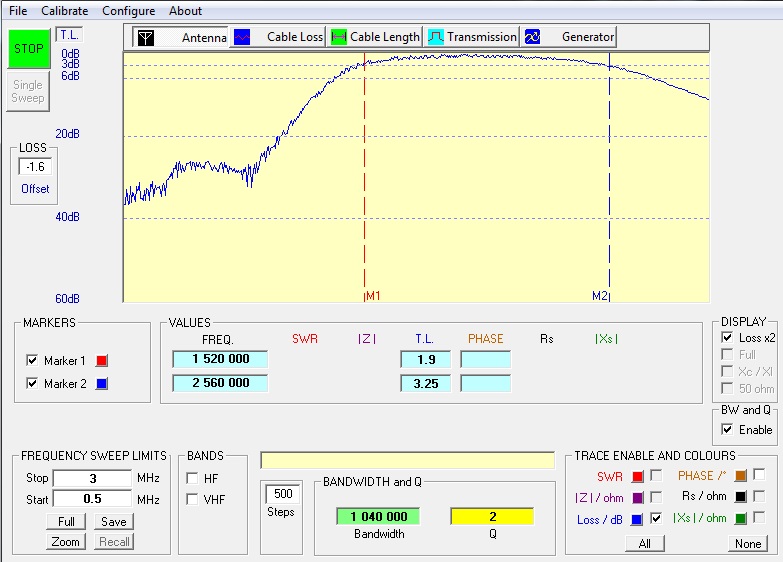The height and width of the screenshot is (562, 783).
Task: Open Generator mode
Action: (x=533, y=37)
